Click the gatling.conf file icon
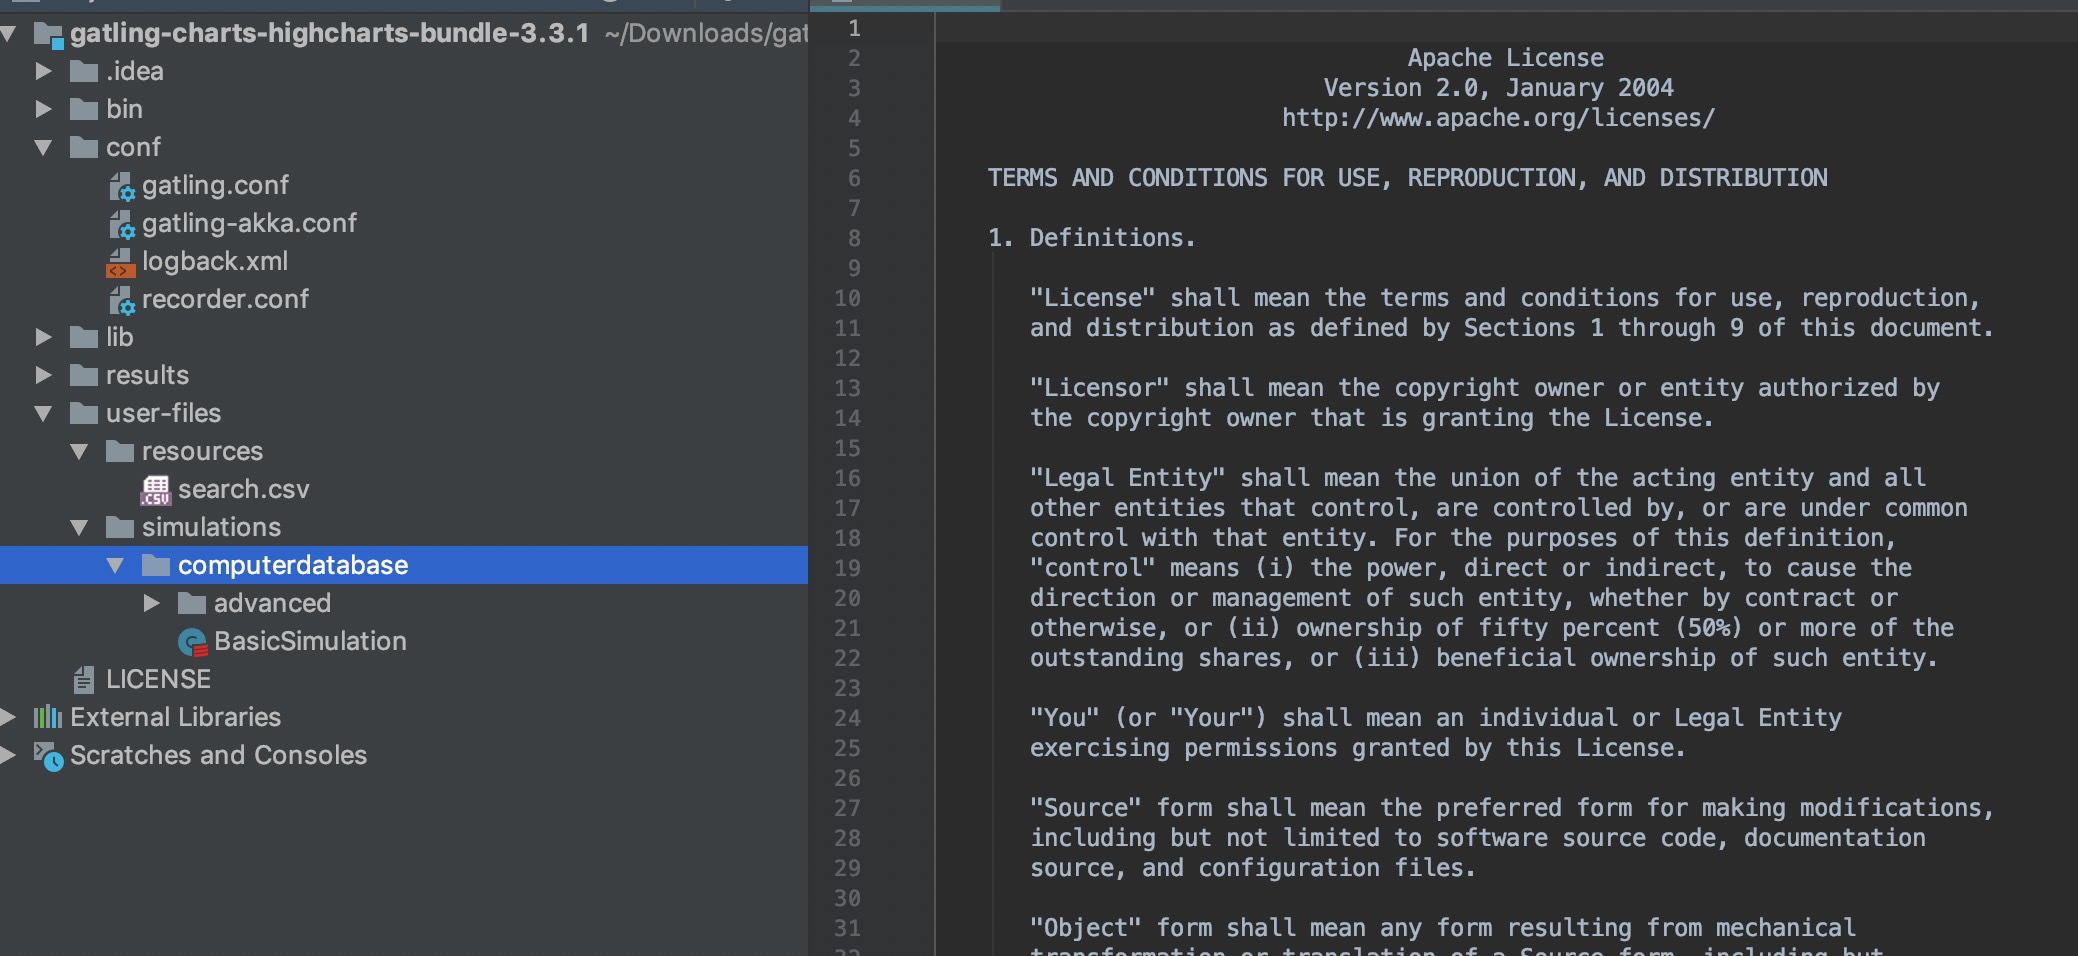2078x956 pixels. (x=121, y=186)
